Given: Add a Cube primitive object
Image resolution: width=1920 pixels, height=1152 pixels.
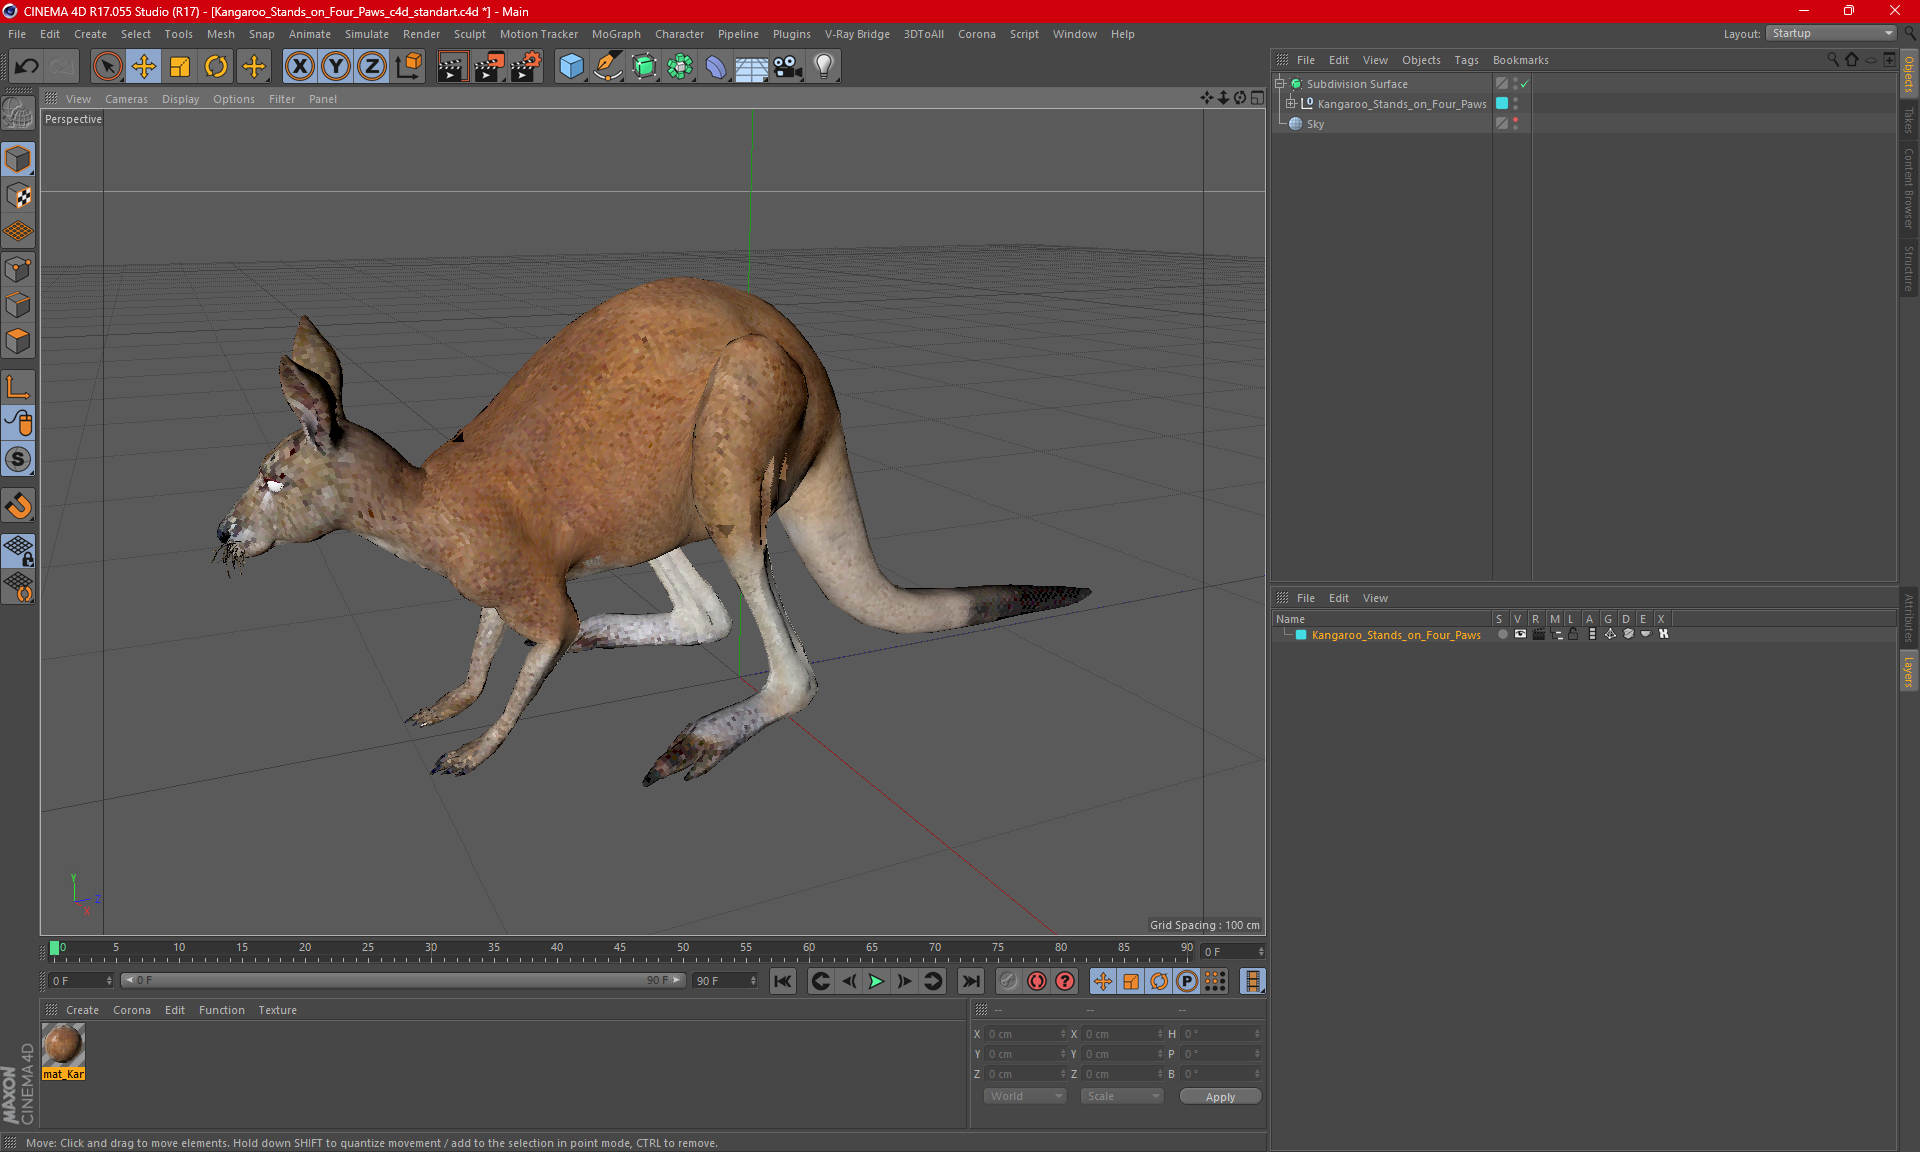Looking at the screenshot, I should click(571, 67).
